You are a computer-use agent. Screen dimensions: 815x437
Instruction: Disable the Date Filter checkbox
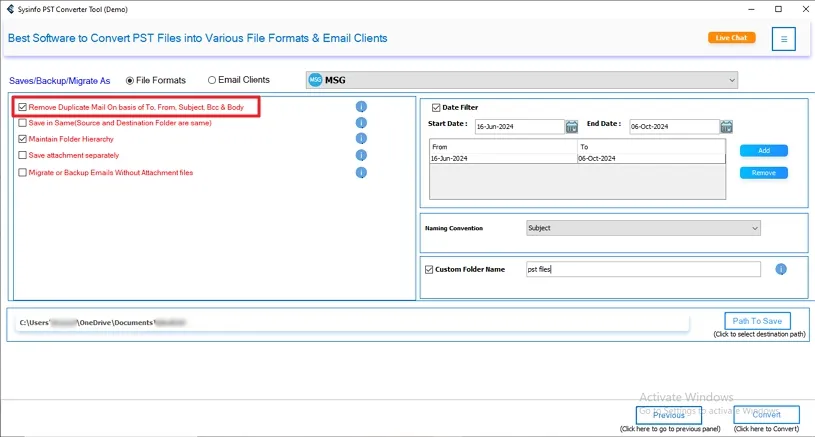point(436,108)
